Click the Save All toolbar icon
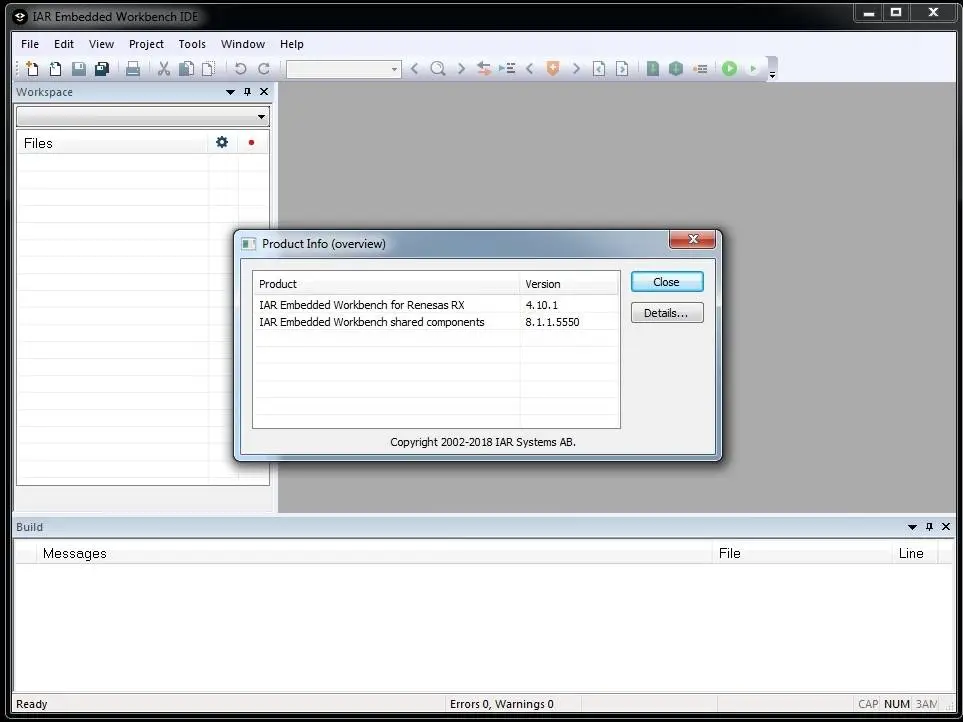This screenshot has height=722, width=963. 102,69
